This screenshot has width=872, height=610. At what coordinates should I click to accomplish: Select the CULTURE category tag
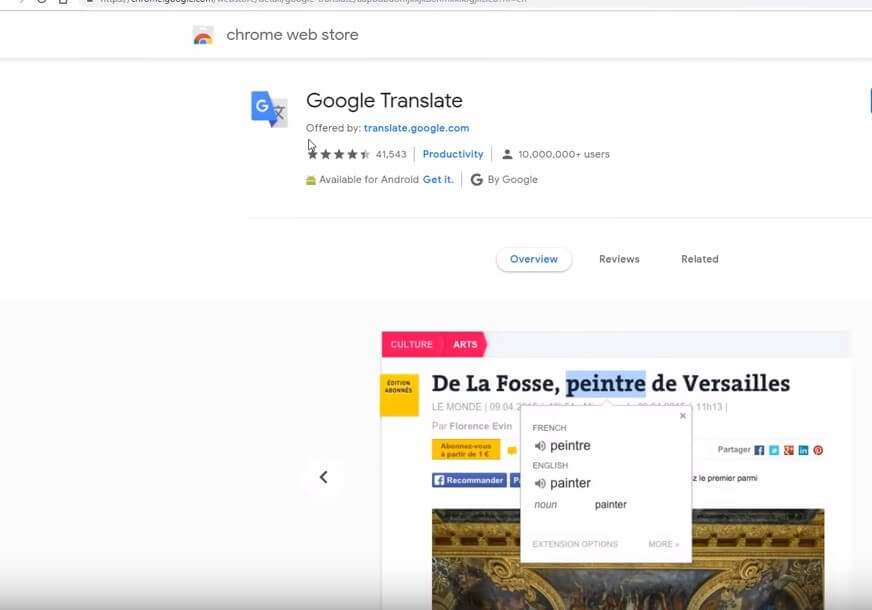click(412, 344)
